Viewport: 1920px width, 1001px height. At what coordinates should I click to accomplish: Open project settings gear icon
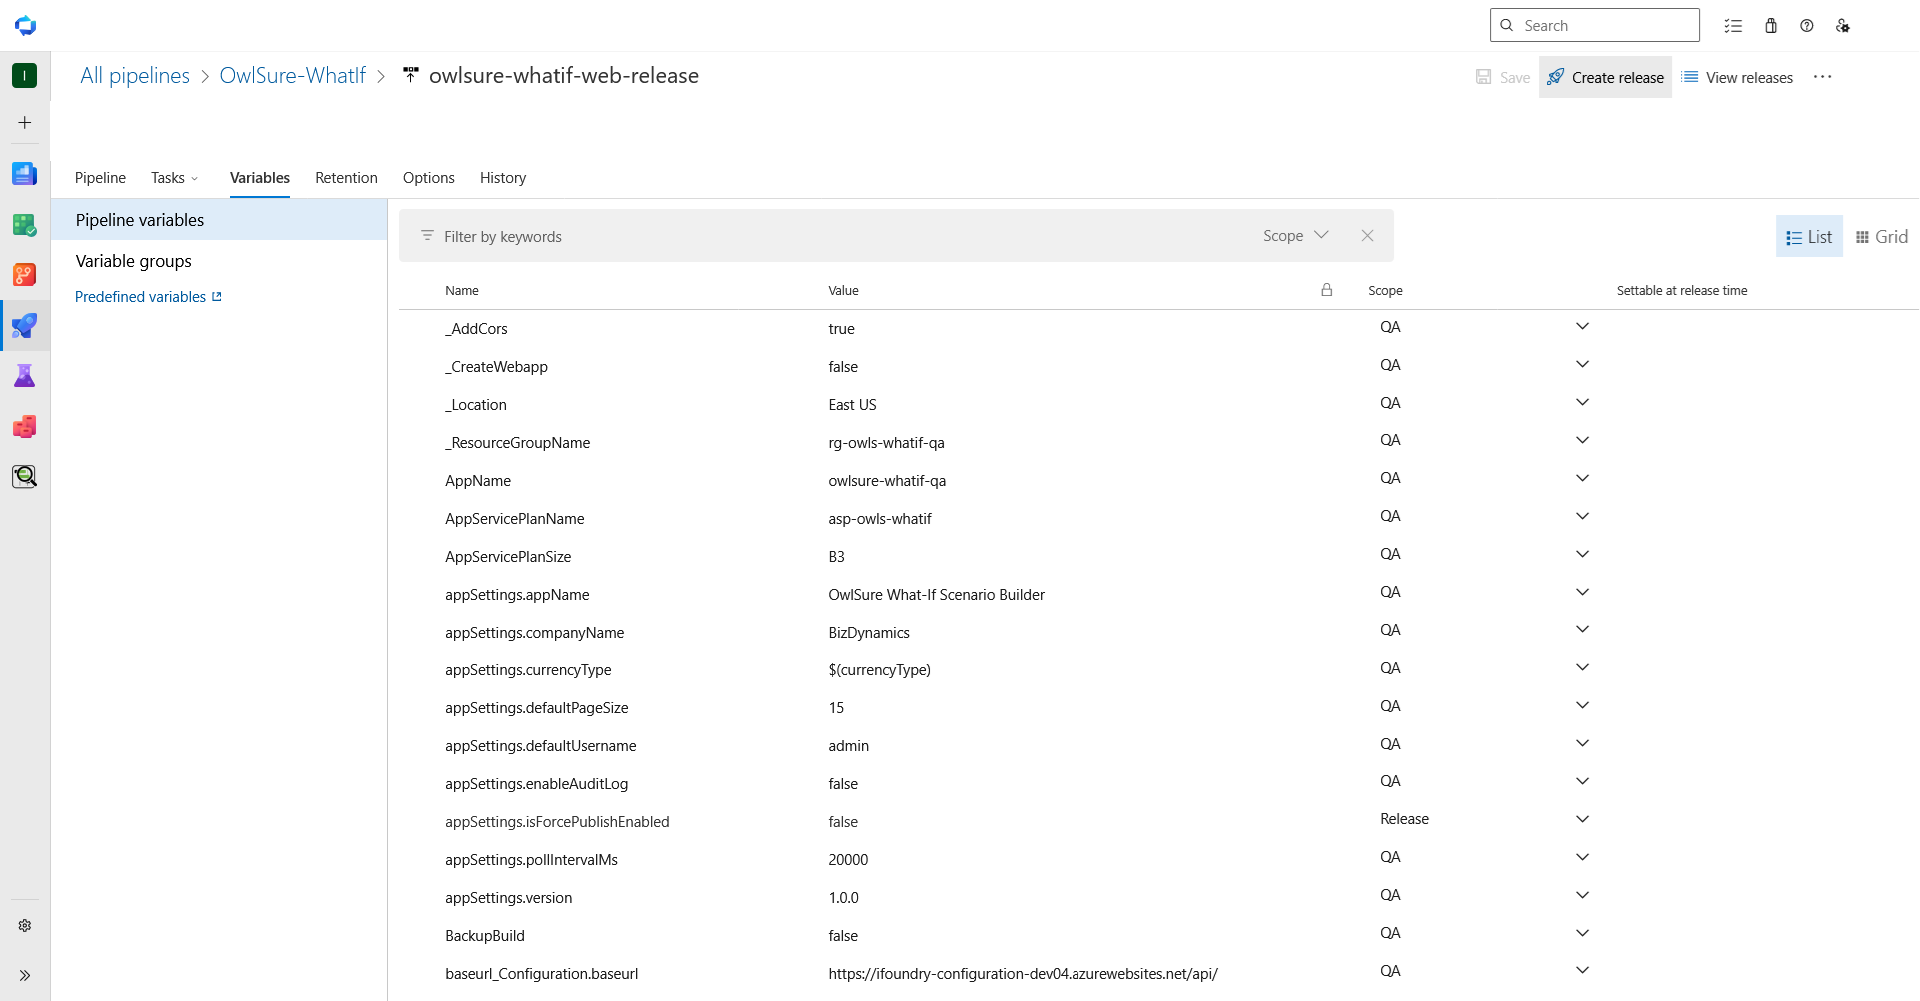25,926
